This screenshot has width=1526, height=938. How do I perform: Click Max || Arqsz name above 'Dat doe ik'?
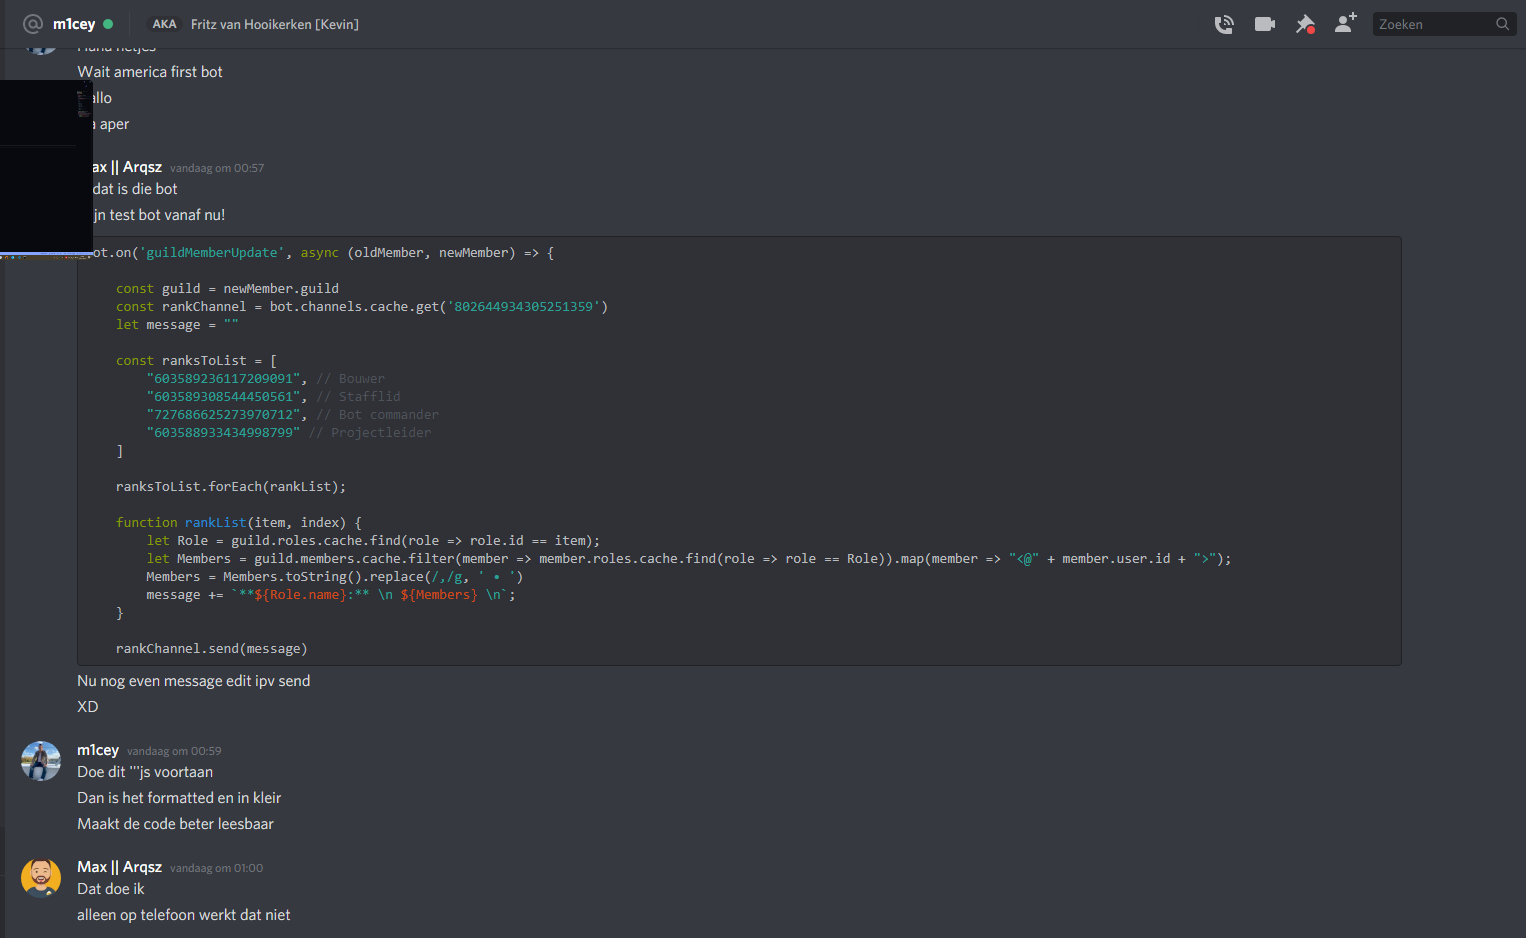[x=119, y=867]
